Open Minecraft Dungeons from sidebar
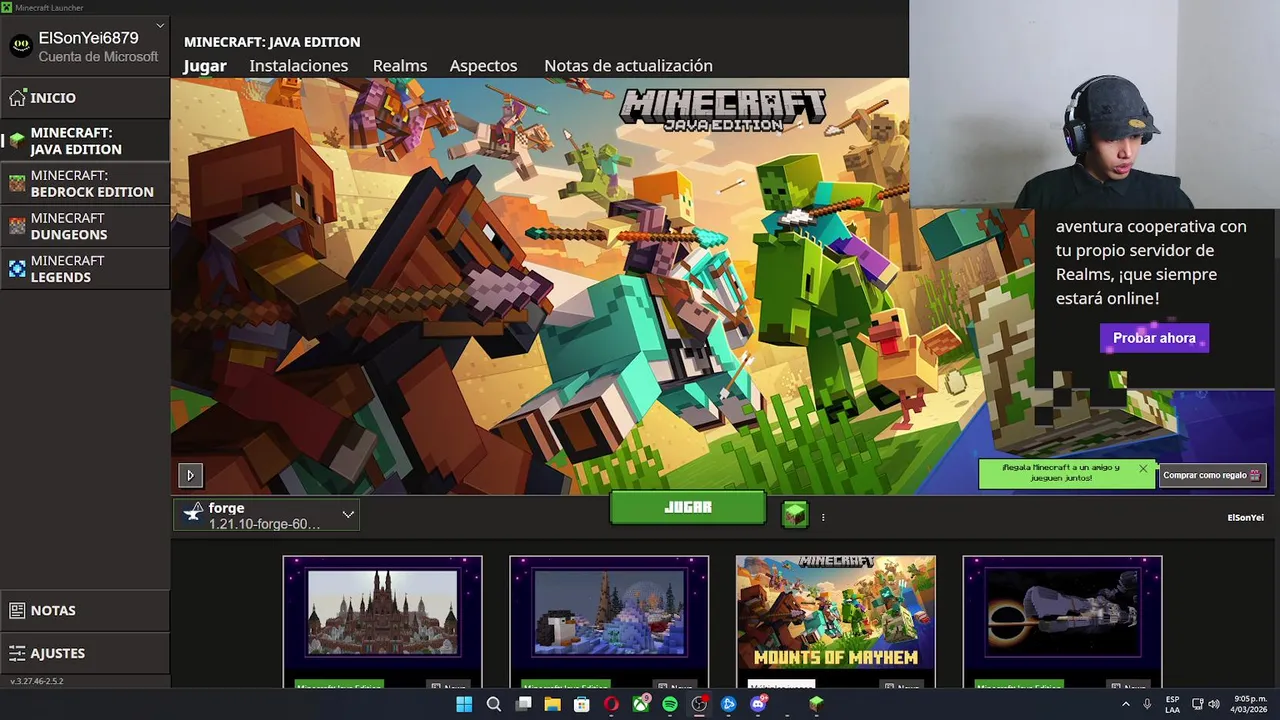Image resolution: width=1280 pixels, height=720 pixels. pos(85,226)
